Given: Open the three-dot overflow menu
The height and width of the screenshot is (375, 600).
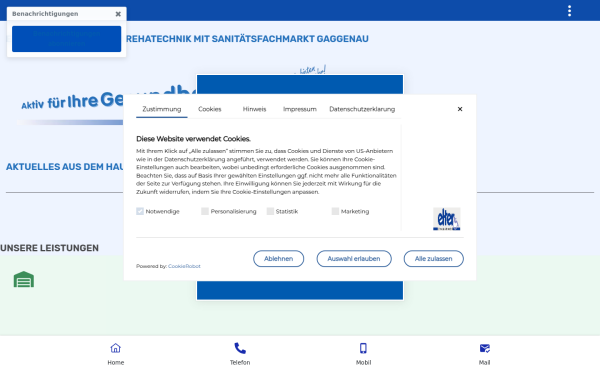Looking at the screenshot, I should click(x=569, y=11).
